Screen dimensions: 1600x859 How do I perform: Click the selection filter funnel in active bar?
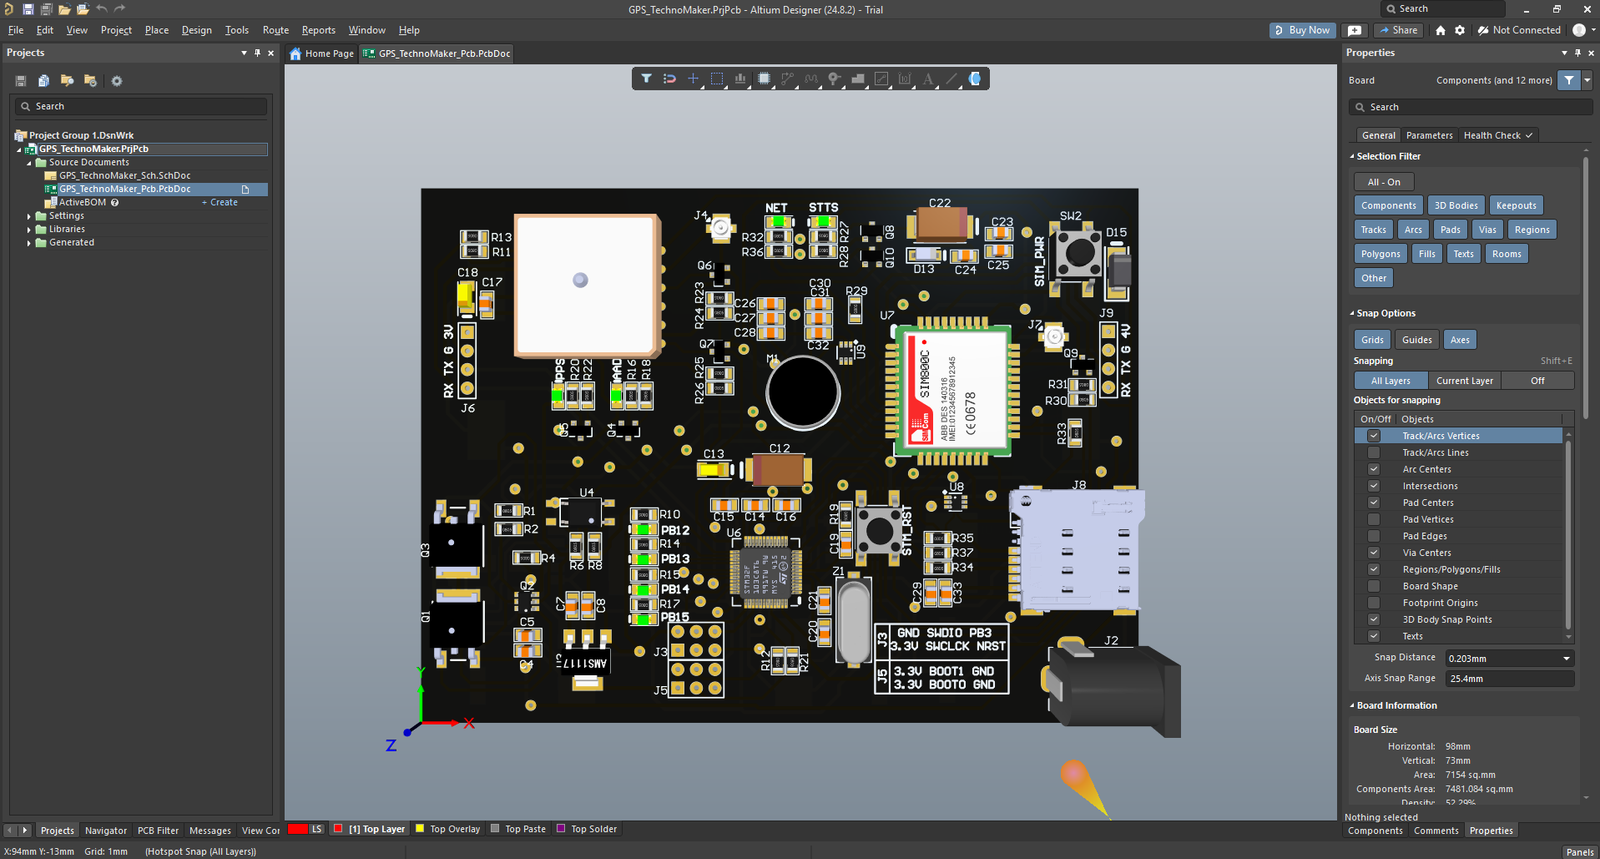[x=646, y=78]
